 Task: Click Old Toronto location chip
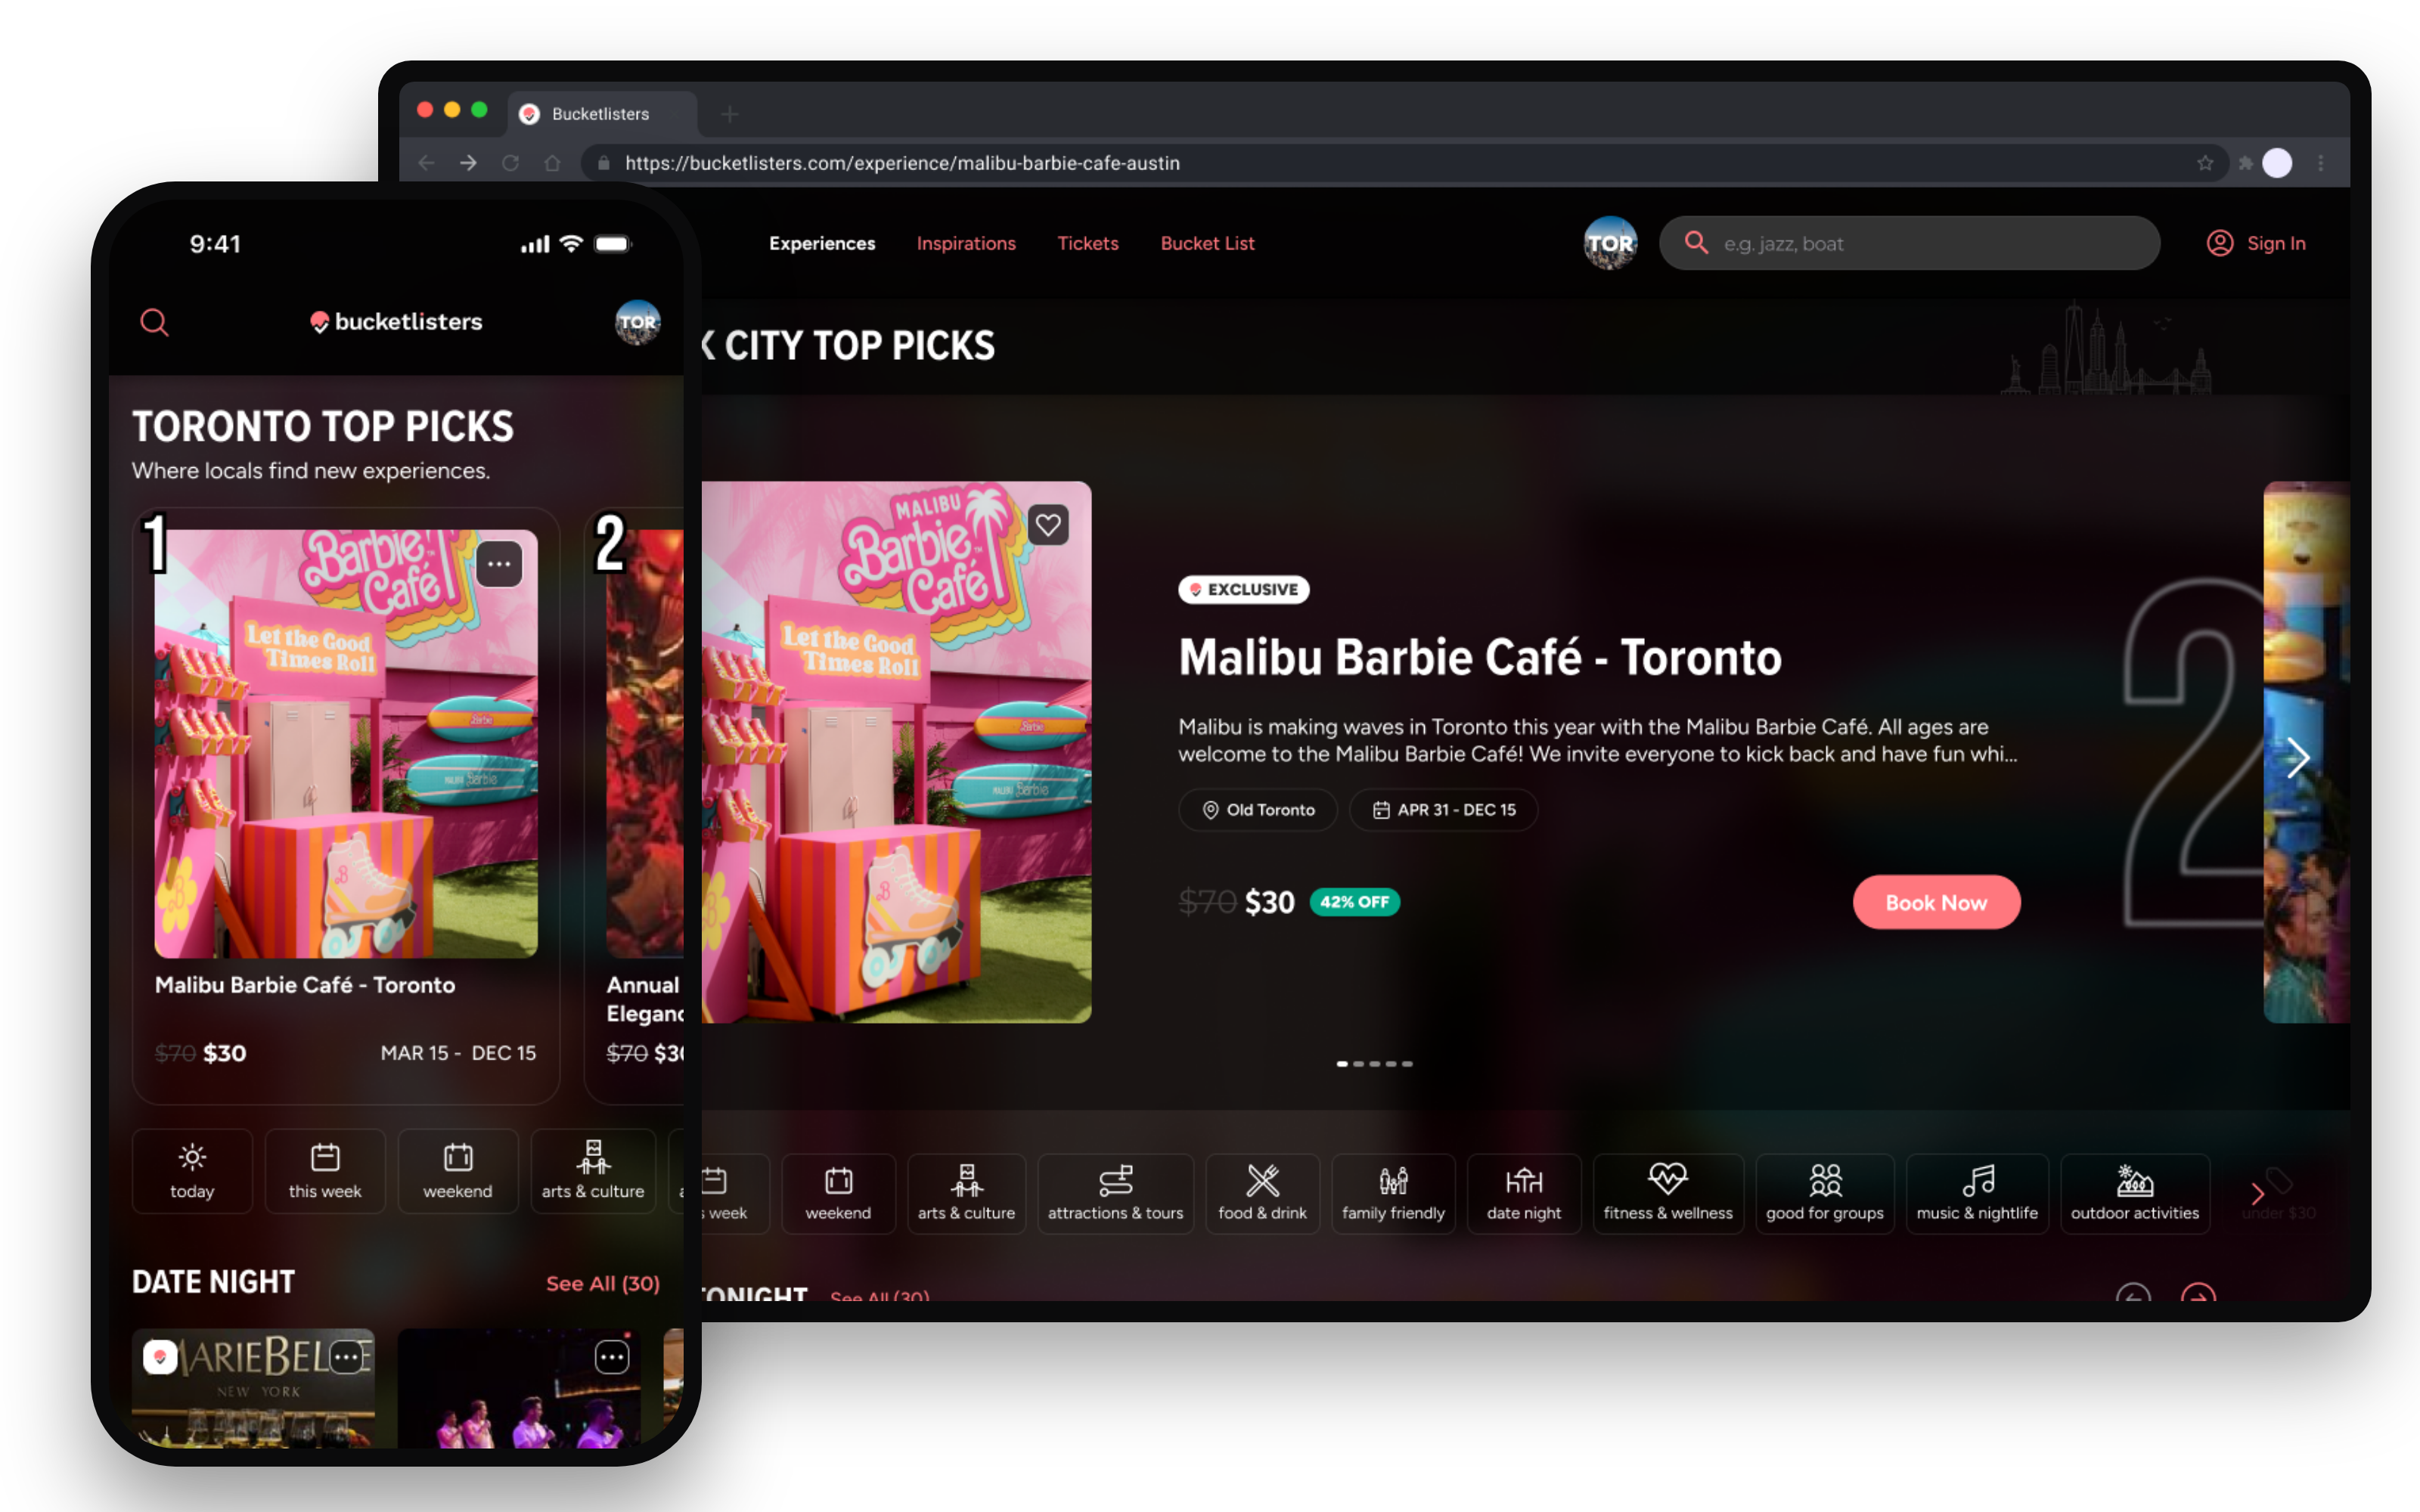pyautogui.click(x=1258, y=810)
